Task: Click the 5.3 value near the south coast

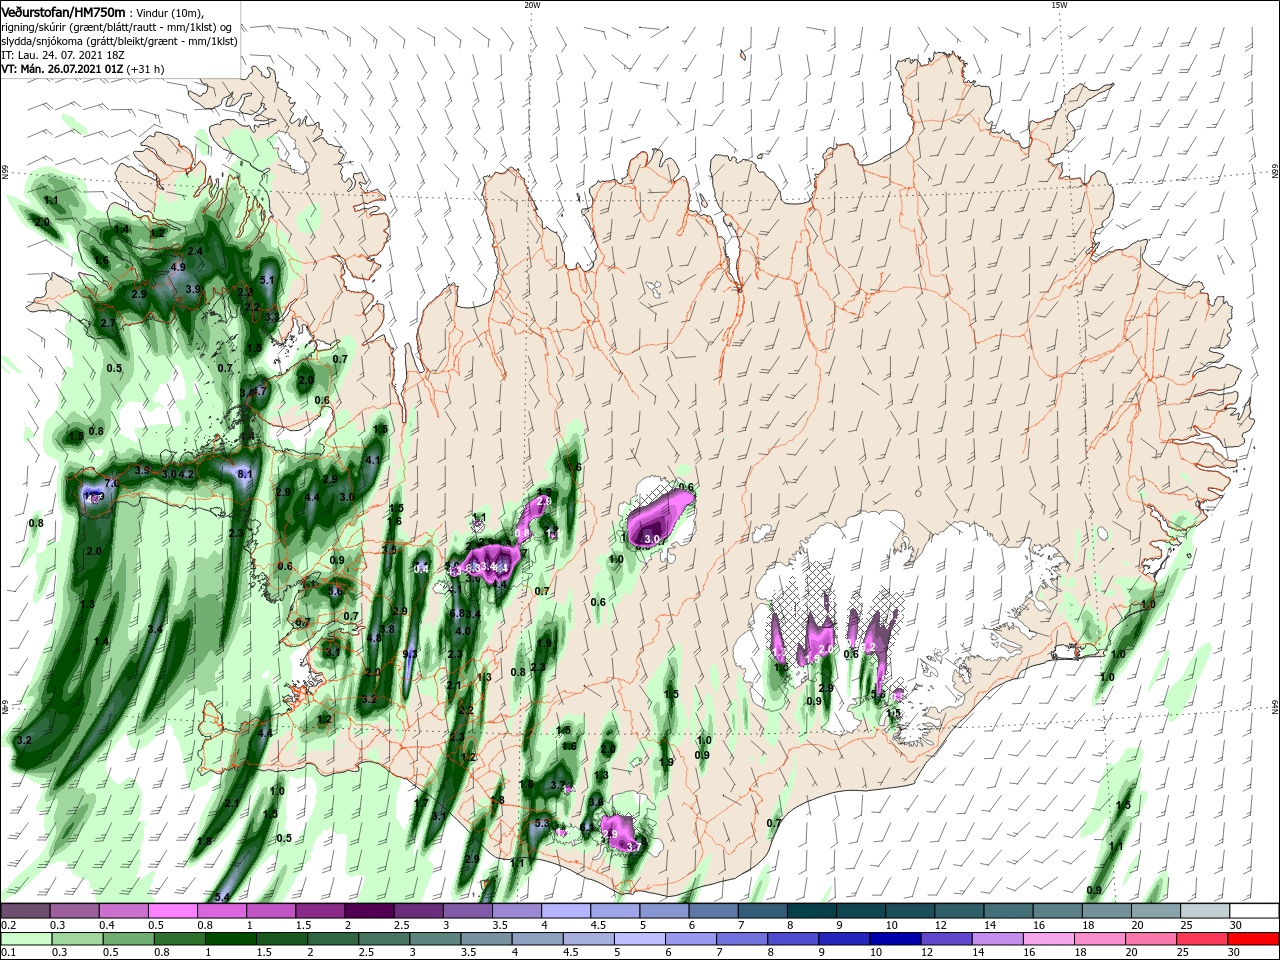Action: coord(542,824)
